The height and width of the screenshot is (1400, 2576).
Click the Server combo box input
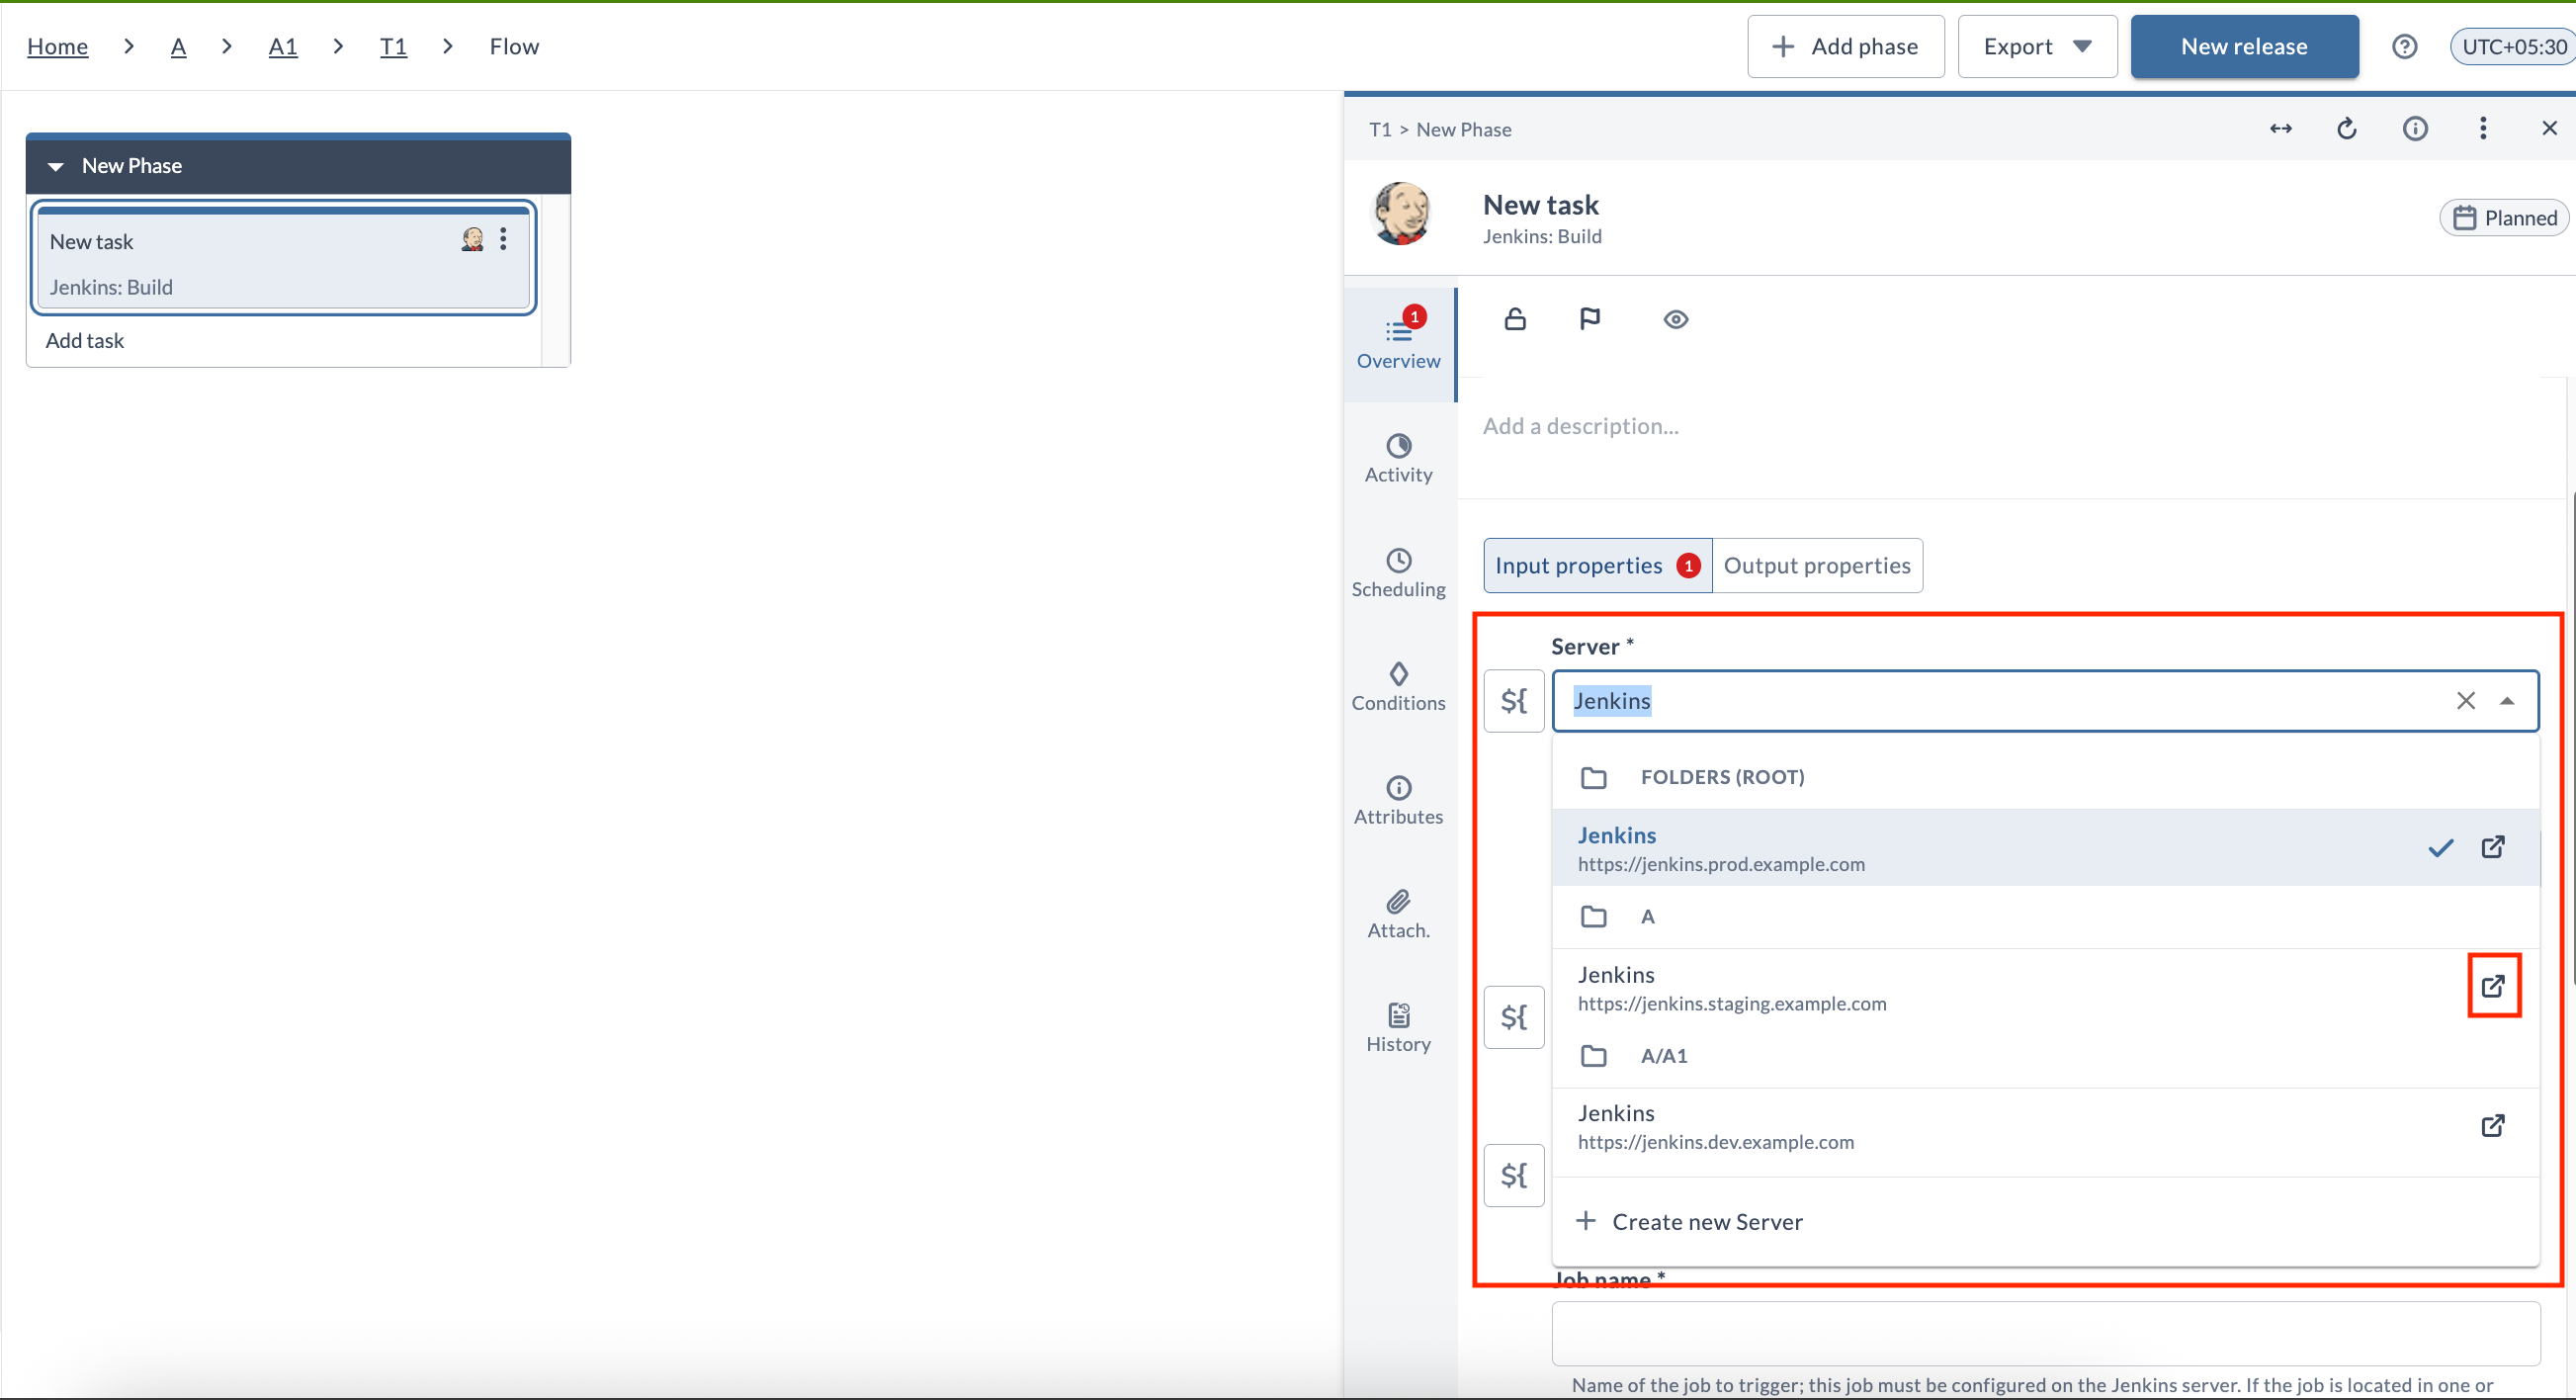click(x=2045, y=701)
